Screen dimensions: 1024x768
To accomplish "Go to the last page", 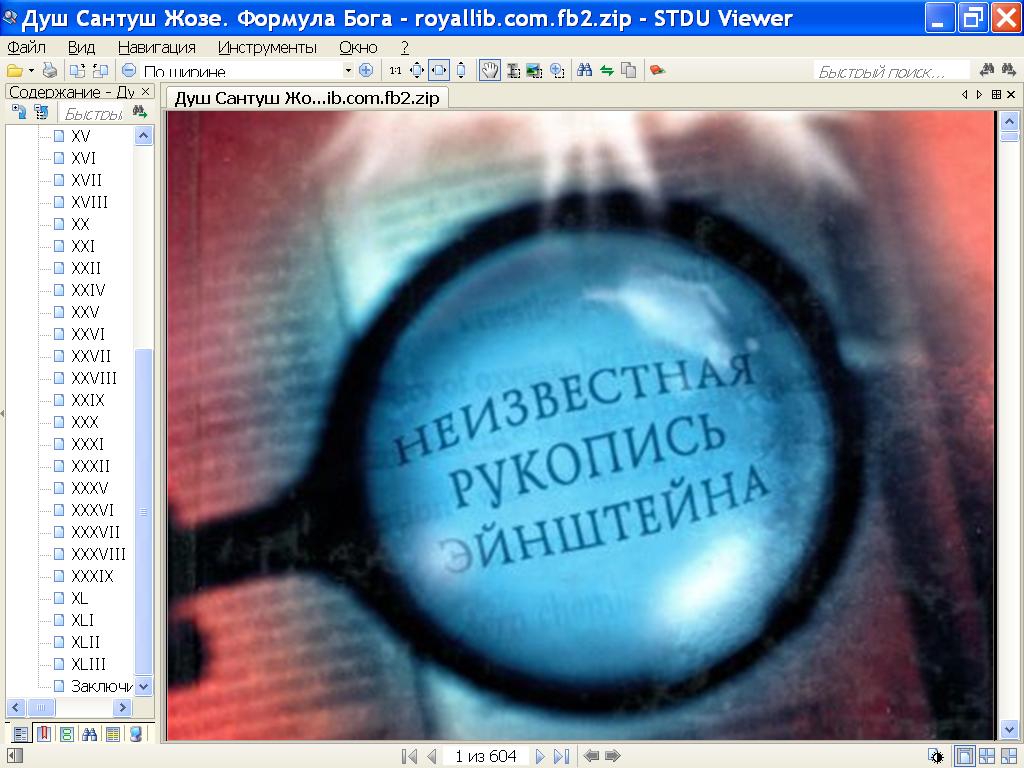I will (x=562, y=756).
